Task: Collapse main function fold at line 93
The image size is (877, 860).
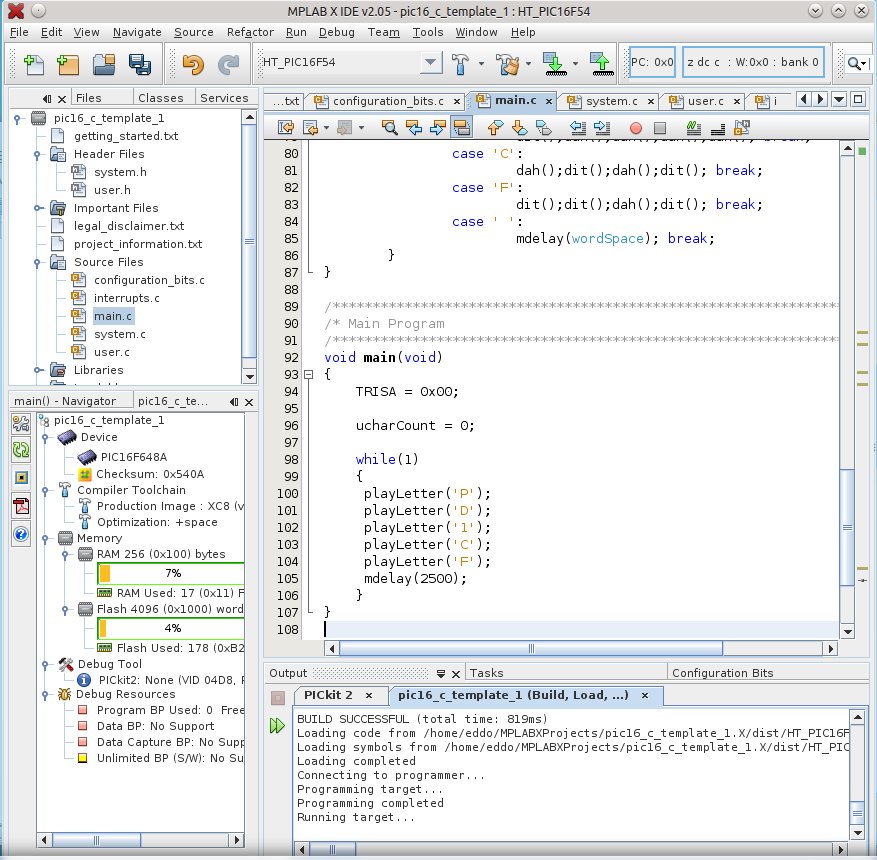Action: click(306, 374)
